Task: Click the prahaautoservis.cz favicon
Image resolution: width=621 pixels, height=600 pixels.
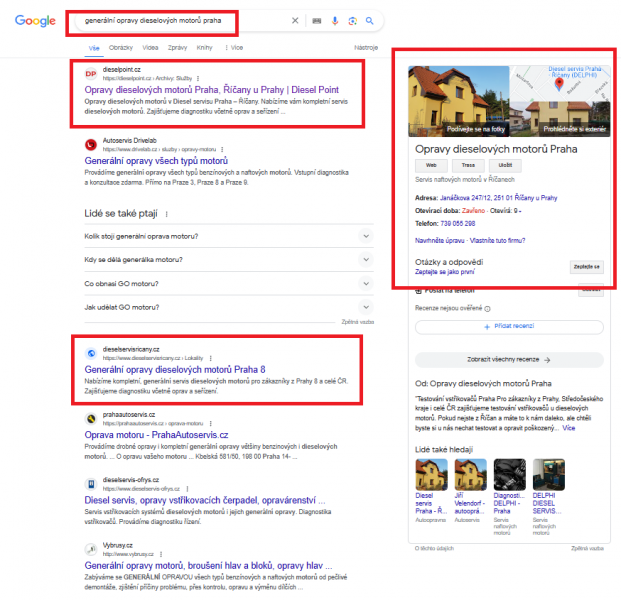Action: [91, 419]
